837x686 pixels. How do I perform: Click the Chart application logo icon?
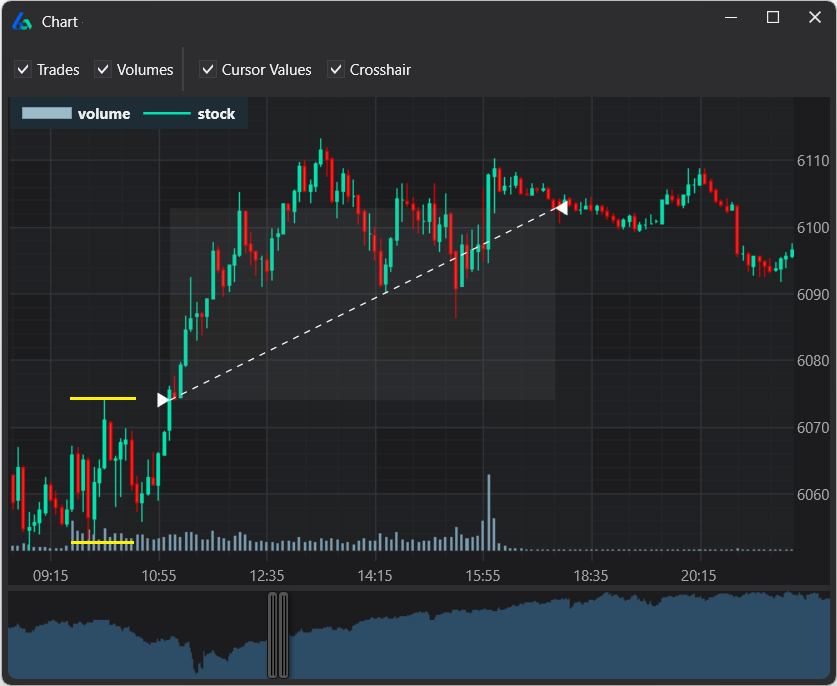(x=21, y=21)
